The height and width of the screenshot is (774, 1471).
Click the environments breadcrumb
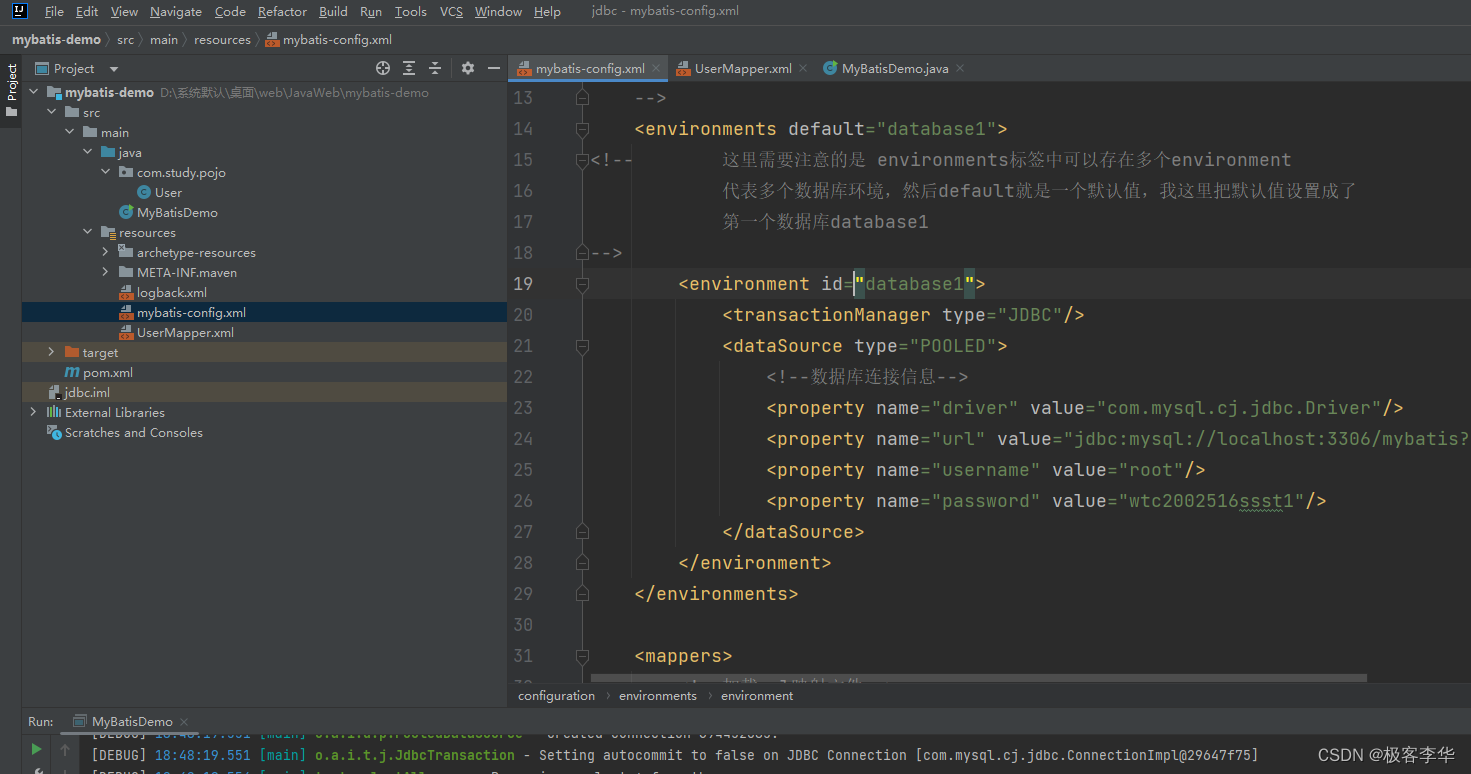[x=657, y=696]
